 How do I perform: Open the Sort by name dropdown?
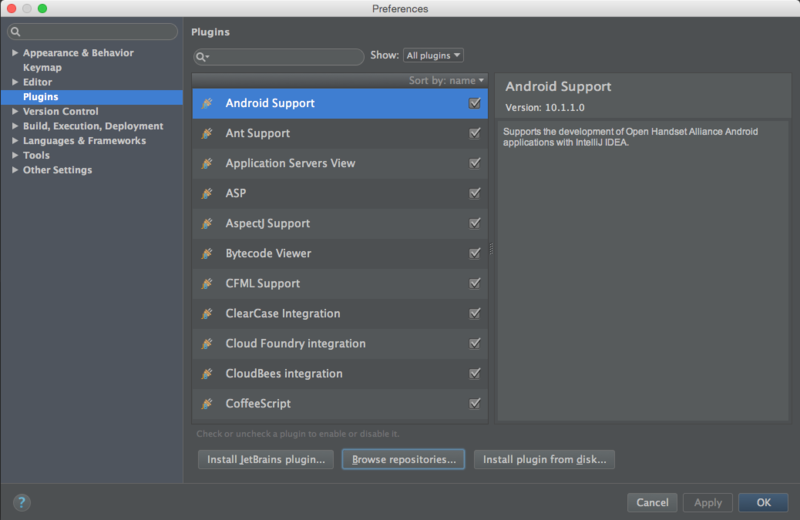(446, 81)
